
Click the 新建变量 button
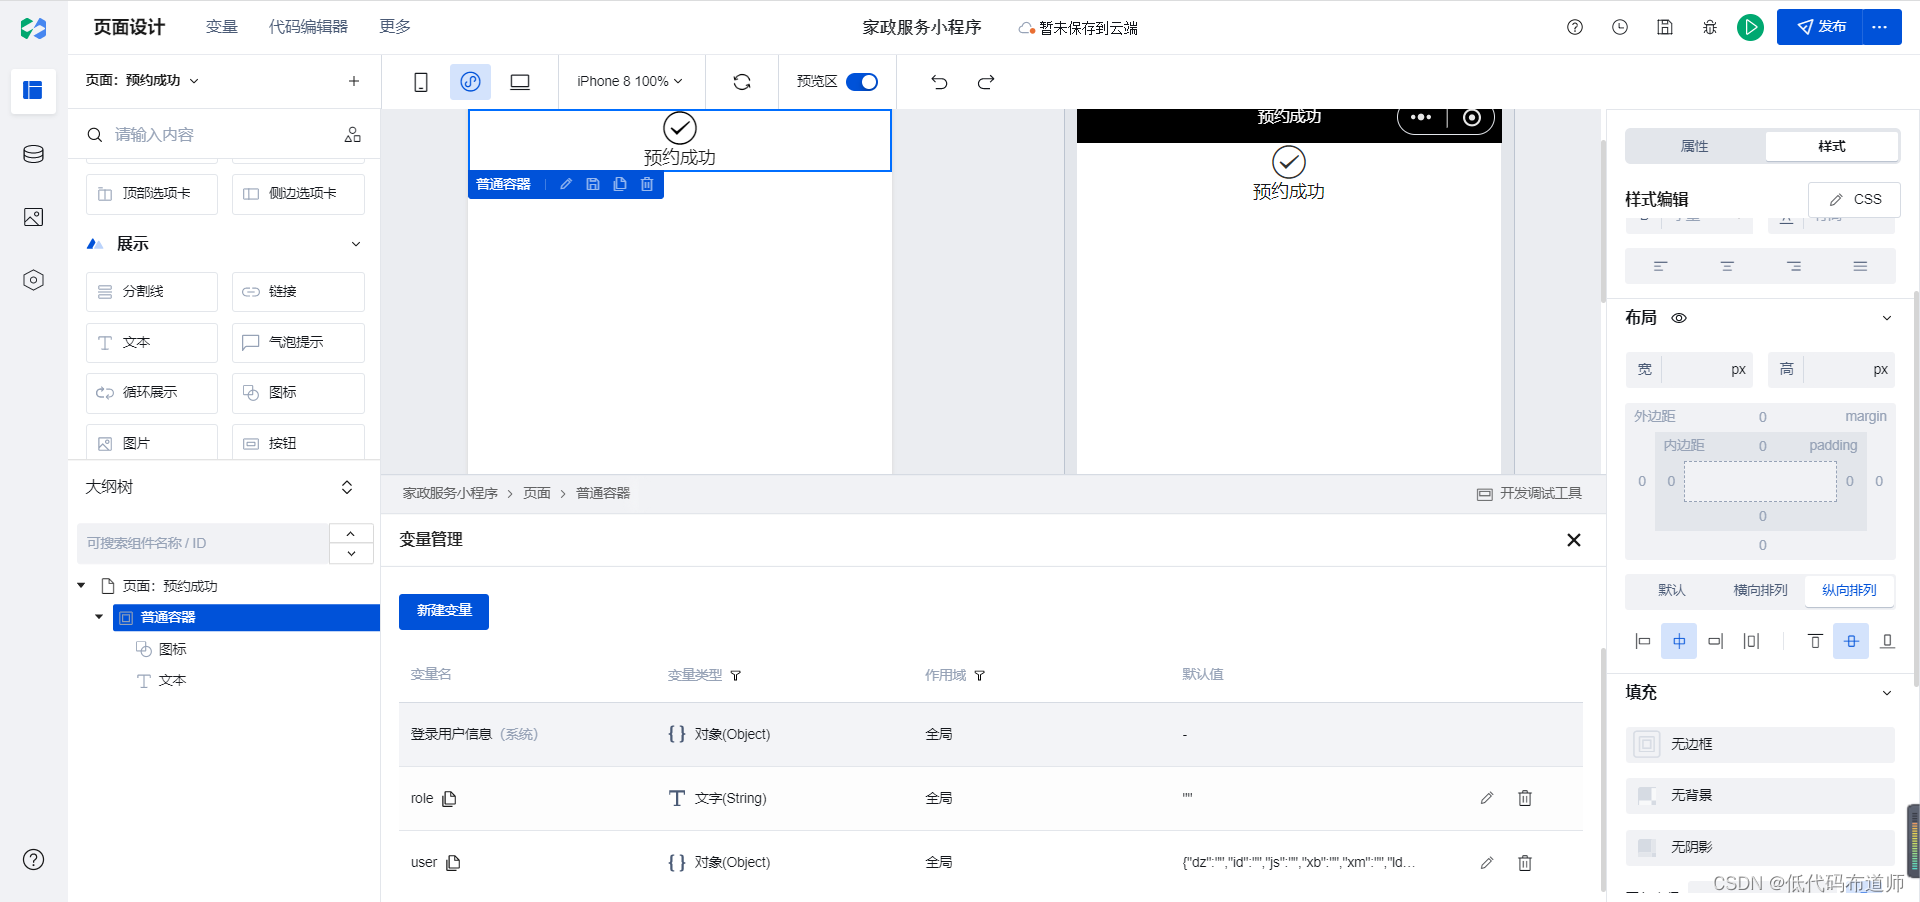[444, 611]
